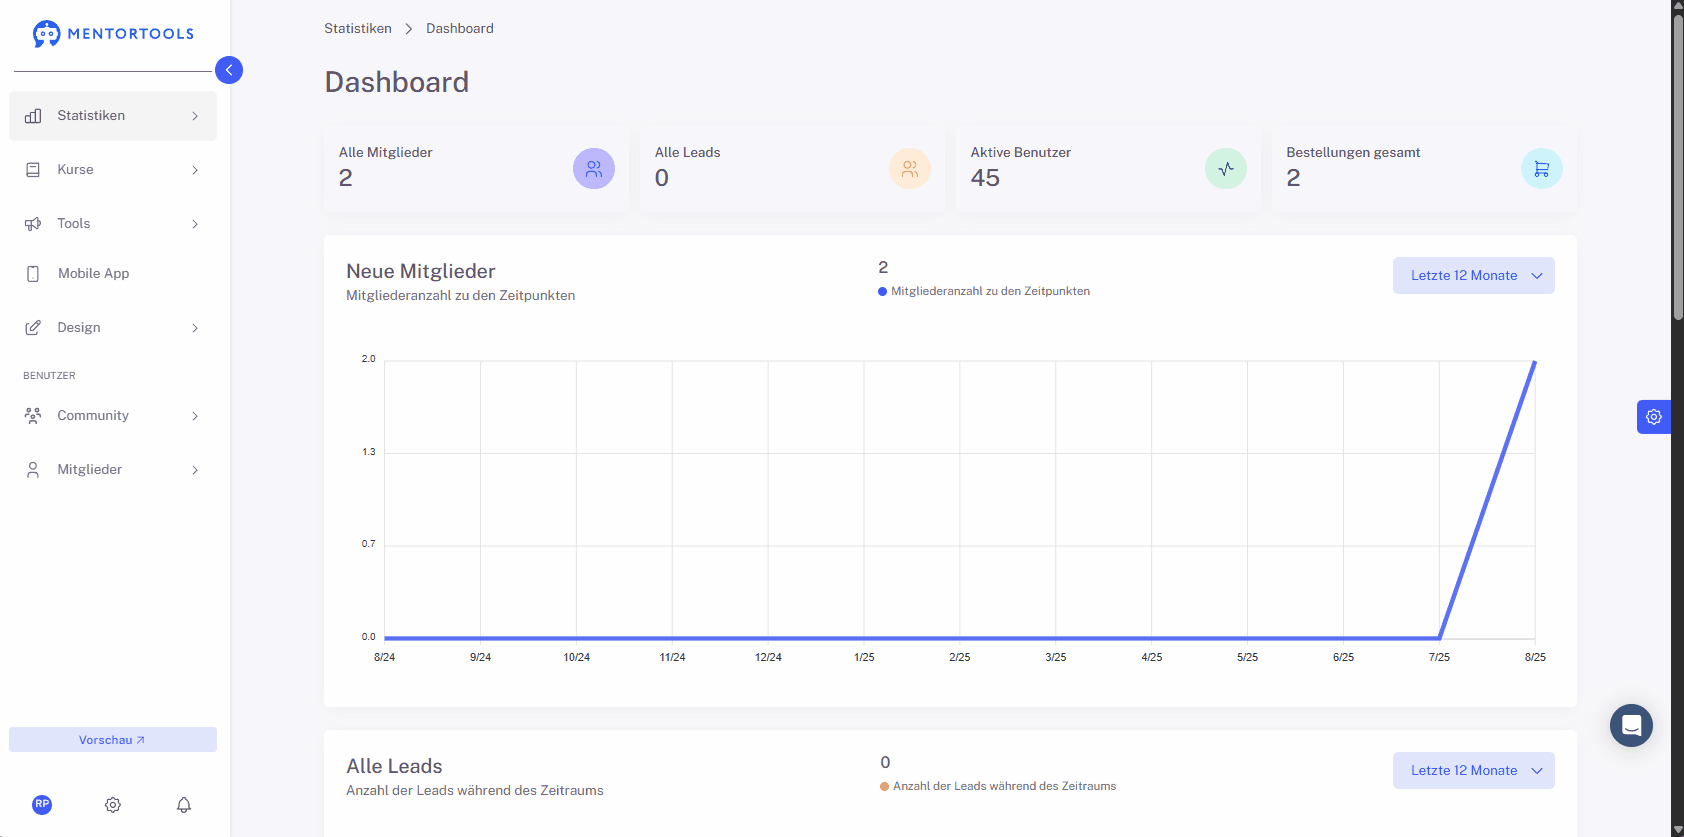Open the blue customizer gear tab
The width and height of the screenshot is (1684, 837).
point(1654,417)
